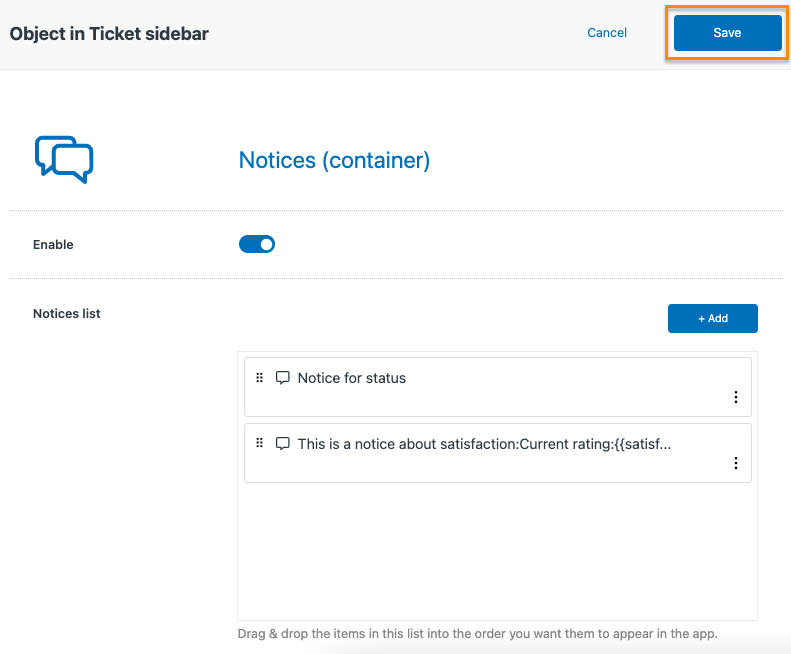Click the empty area of notices list
Viewport: 791px width, 654px height.
click(497, 551)
